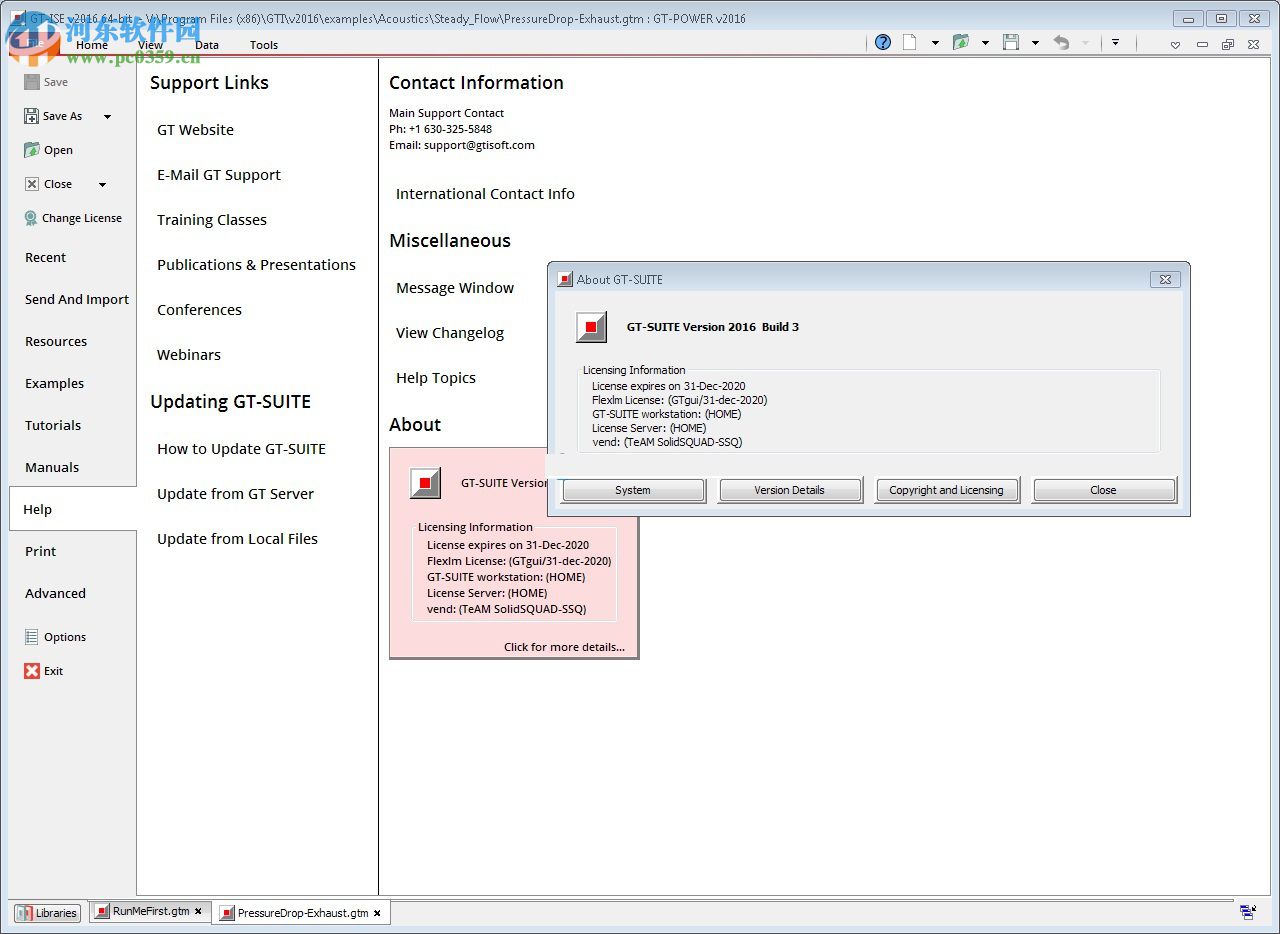Open the Tools ribbon tab
Image resolution: width=1280 pixels, height=934 pixels.
[x=264, y=45]
